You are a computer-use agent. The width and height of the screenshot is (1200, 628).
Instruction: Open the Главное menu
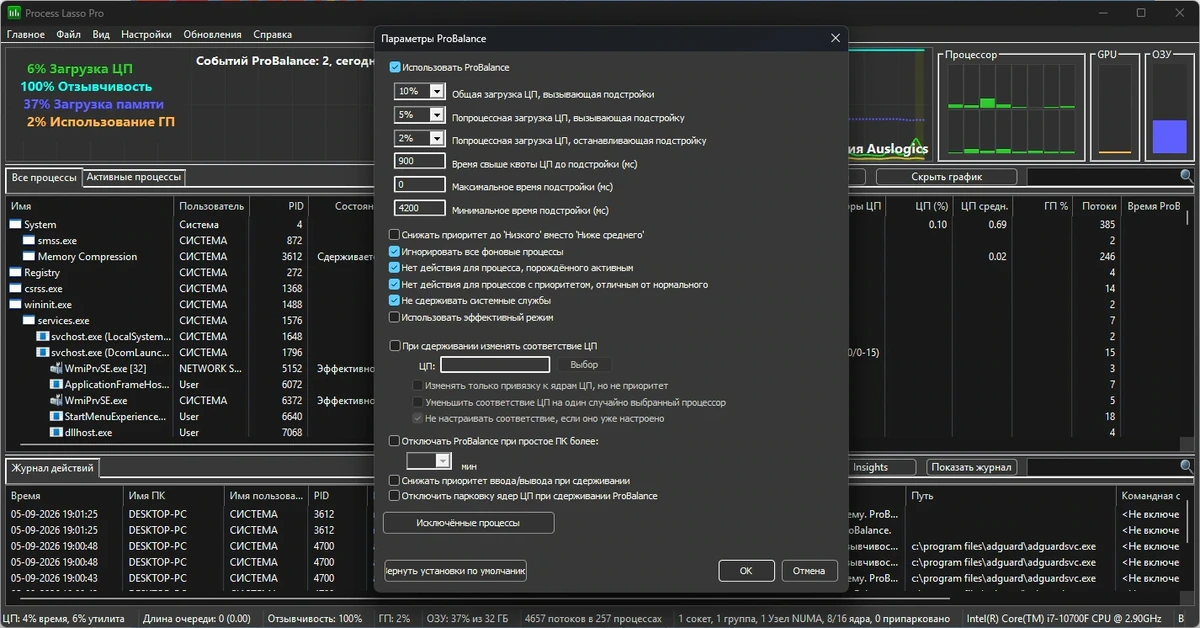point(26,34)
